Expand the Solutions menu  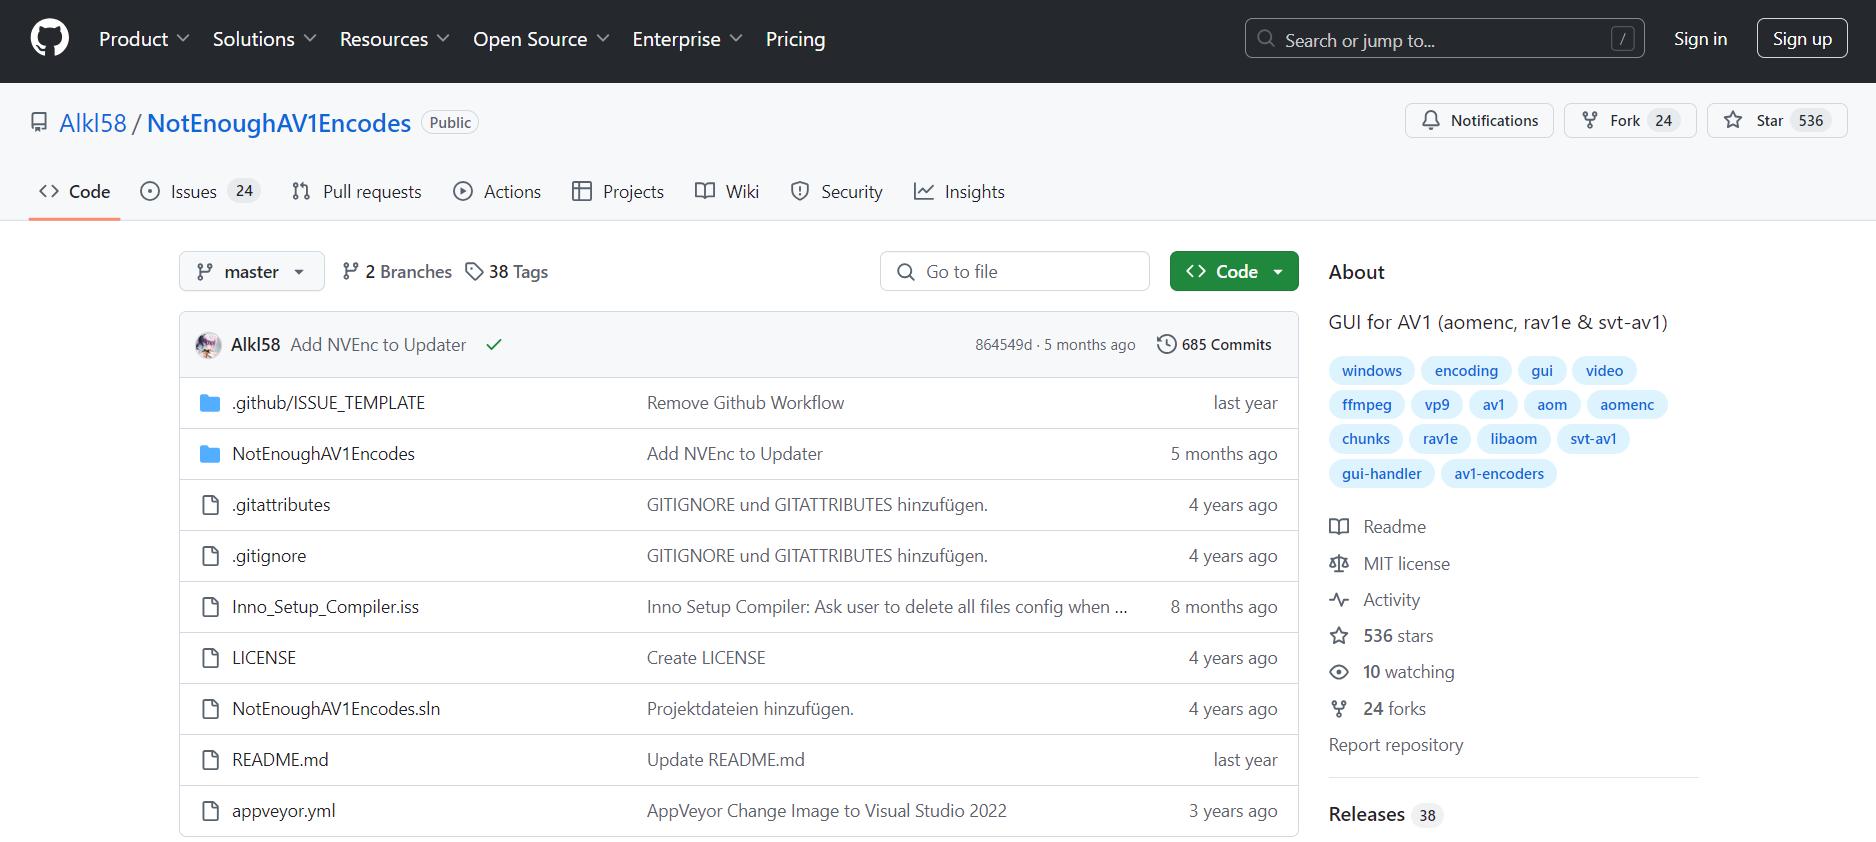(264, 39)
